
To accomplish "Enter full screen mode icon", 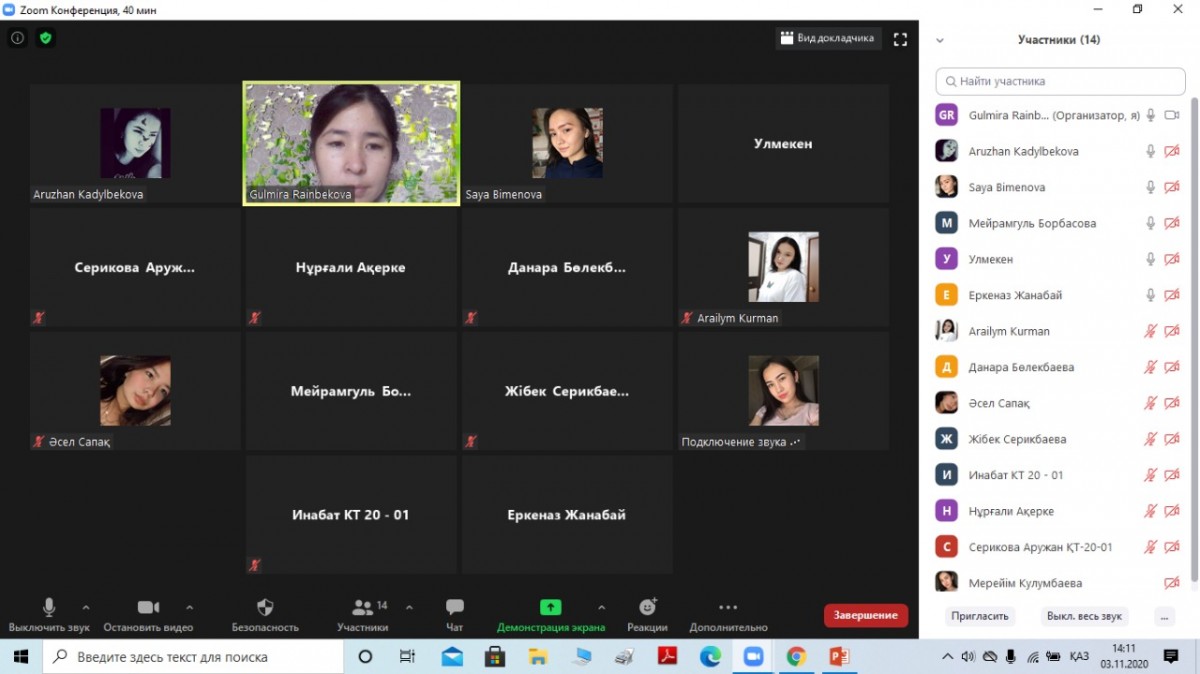I will pos(900,39).
